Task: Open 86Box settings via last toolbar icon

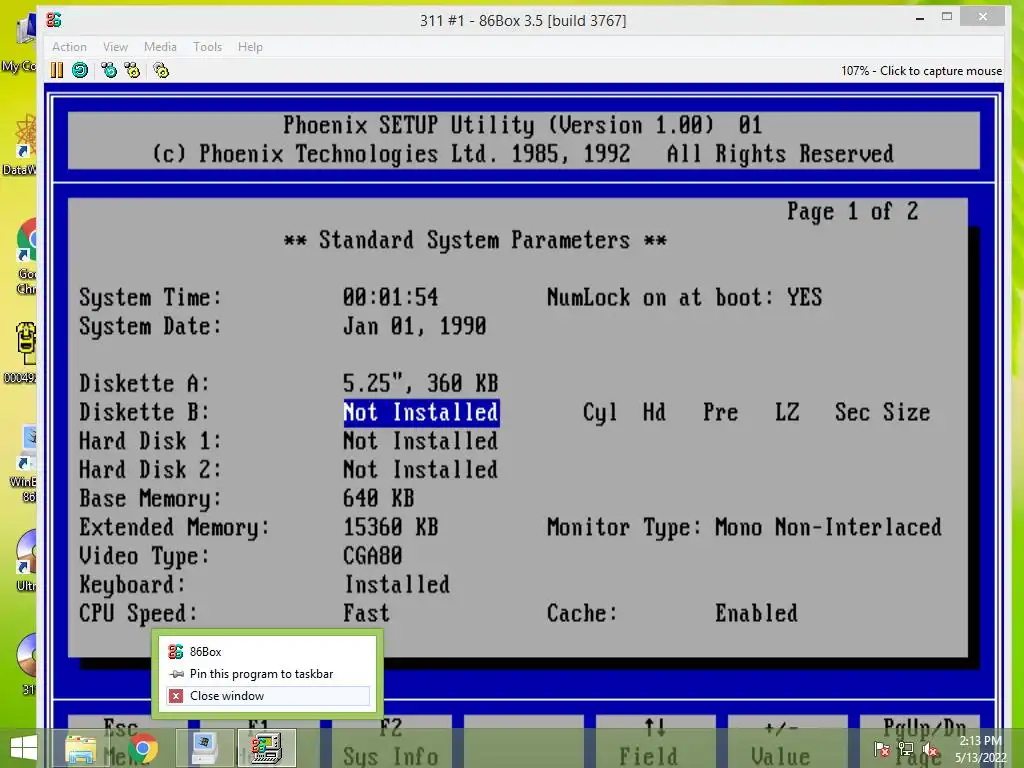Action: click(161, 70)
